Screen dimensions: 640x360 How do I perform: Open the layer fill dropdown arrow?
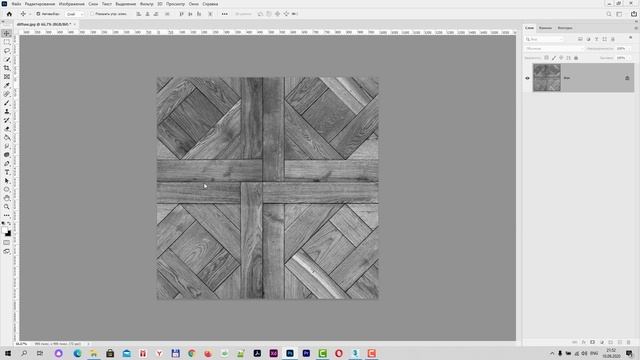point(629,58)
